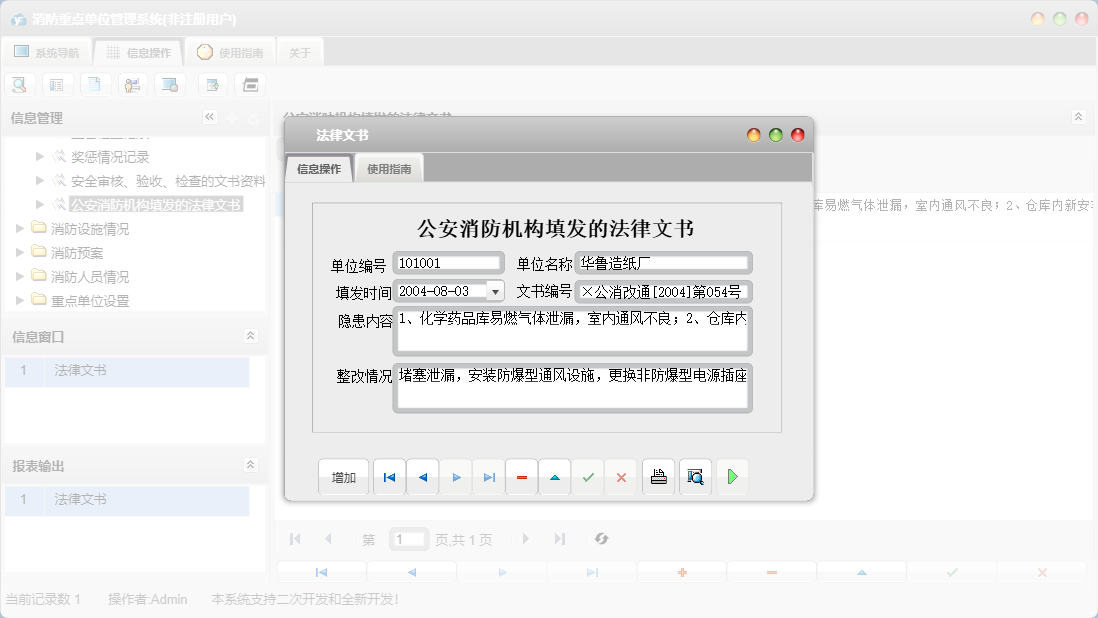The image size is (1098, 618).
Task: Click inside the 单位编号 input field
Action: (445, 262)
